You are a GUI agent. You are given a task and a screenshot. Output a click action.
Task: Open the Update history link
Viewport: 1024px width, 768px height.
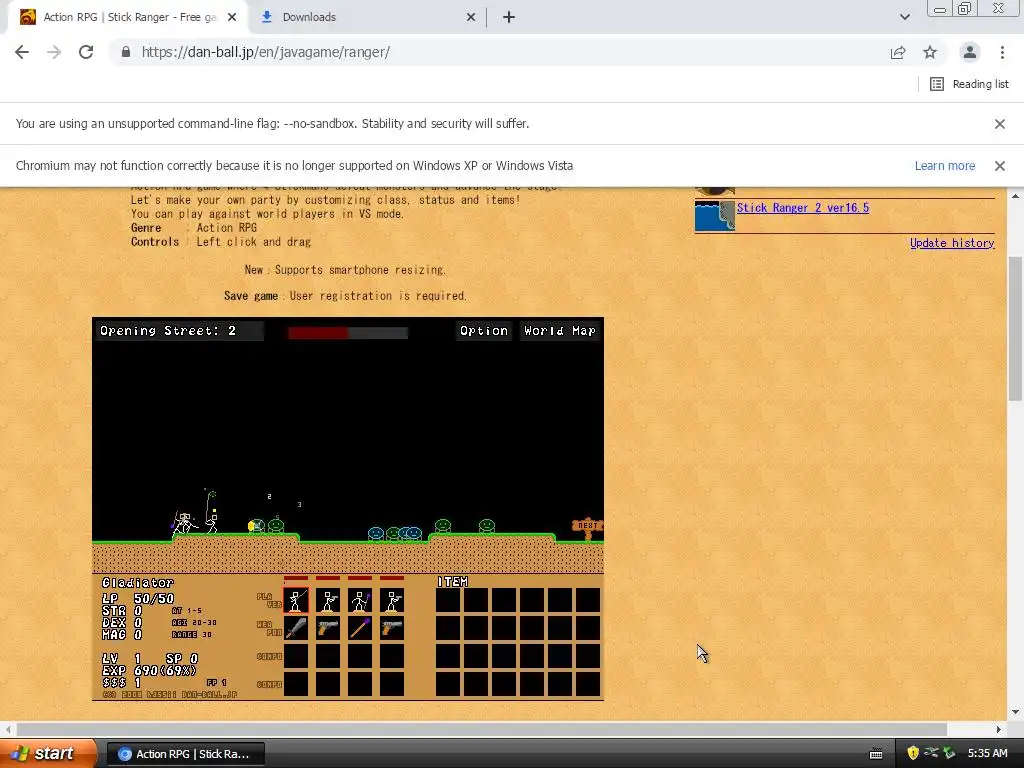[x=952, y=243]
